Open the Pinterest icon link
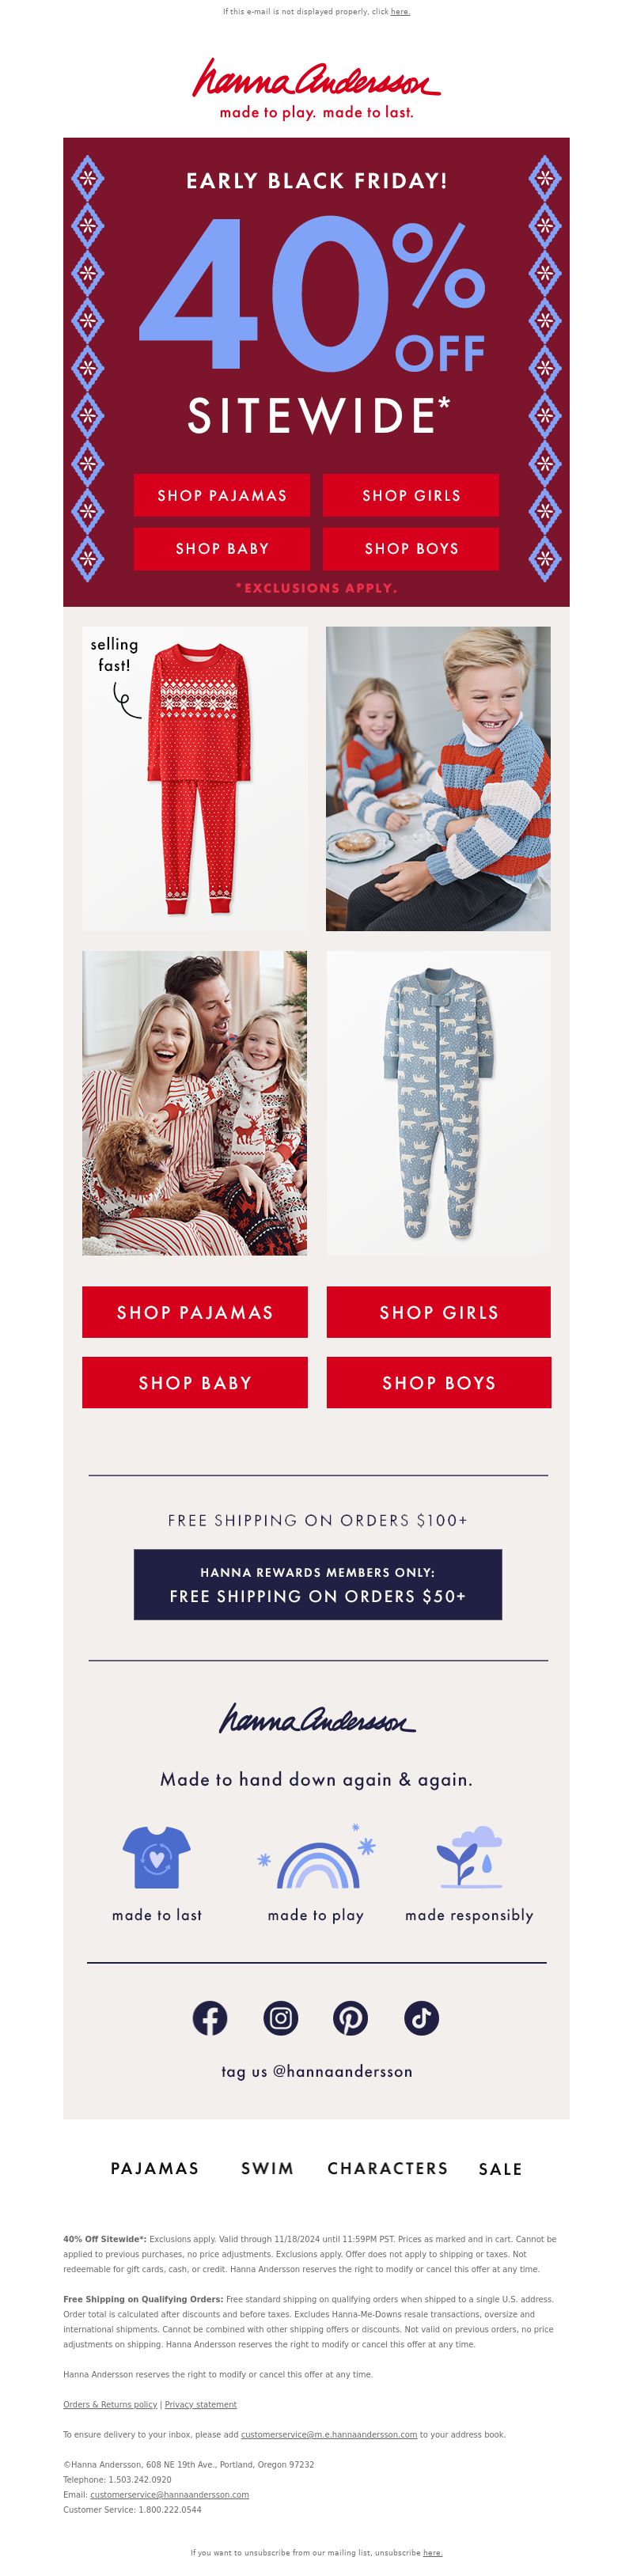 coord(351,2018)
